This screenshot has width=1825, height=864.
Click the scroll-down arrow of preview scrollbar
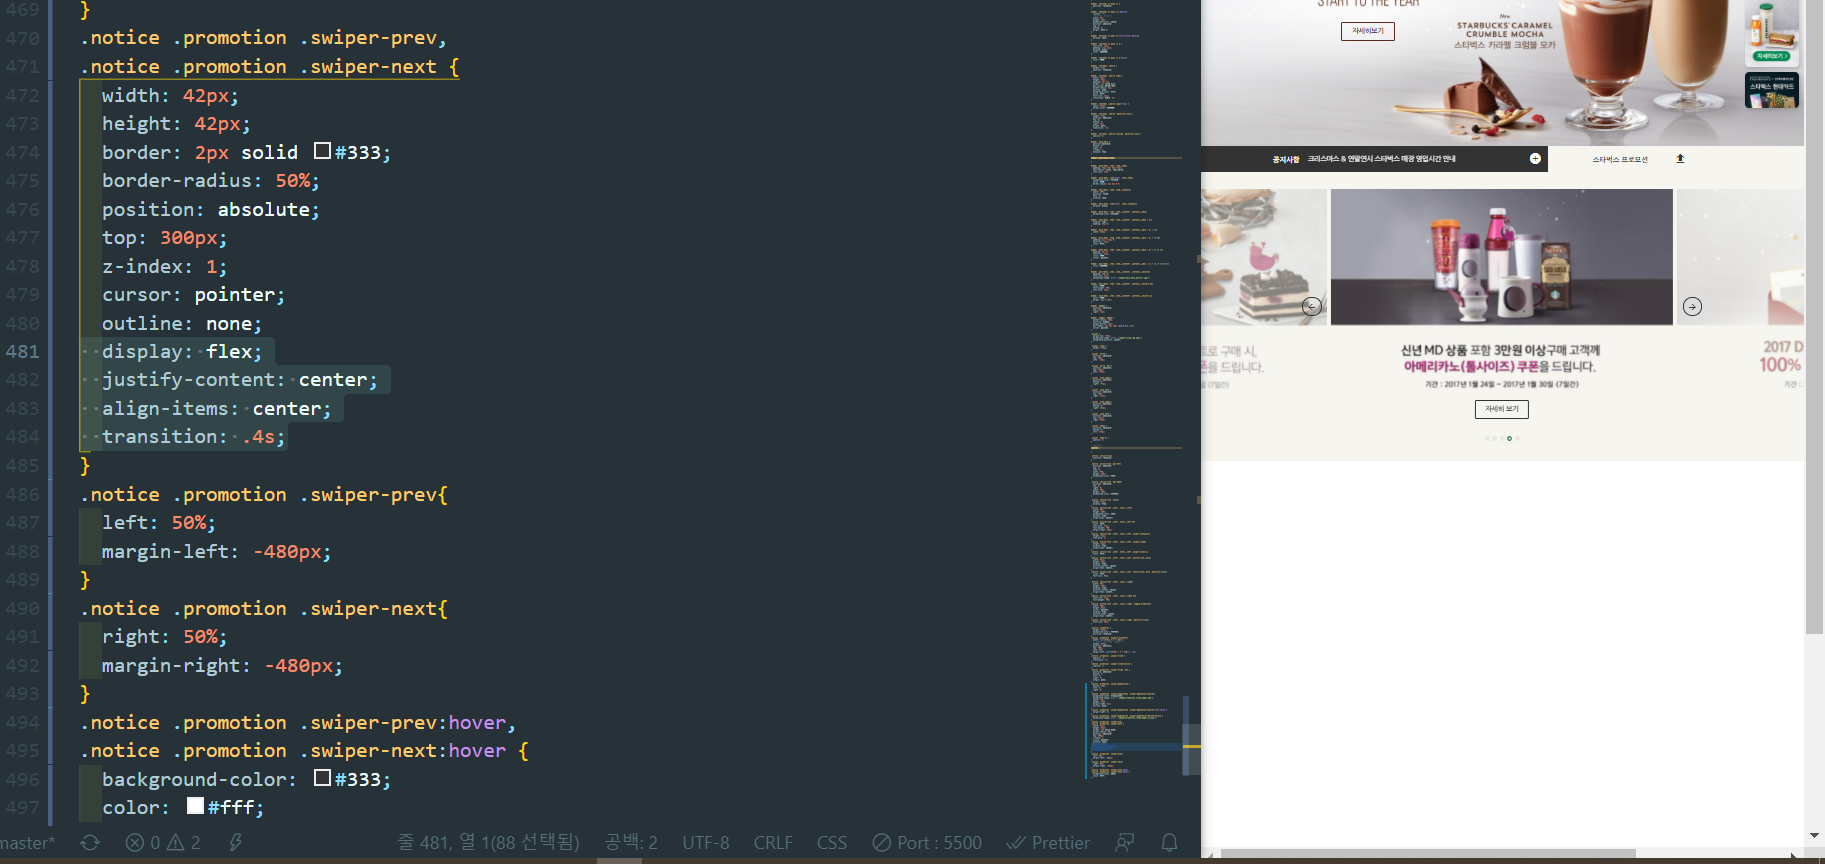click(1814, 836)
